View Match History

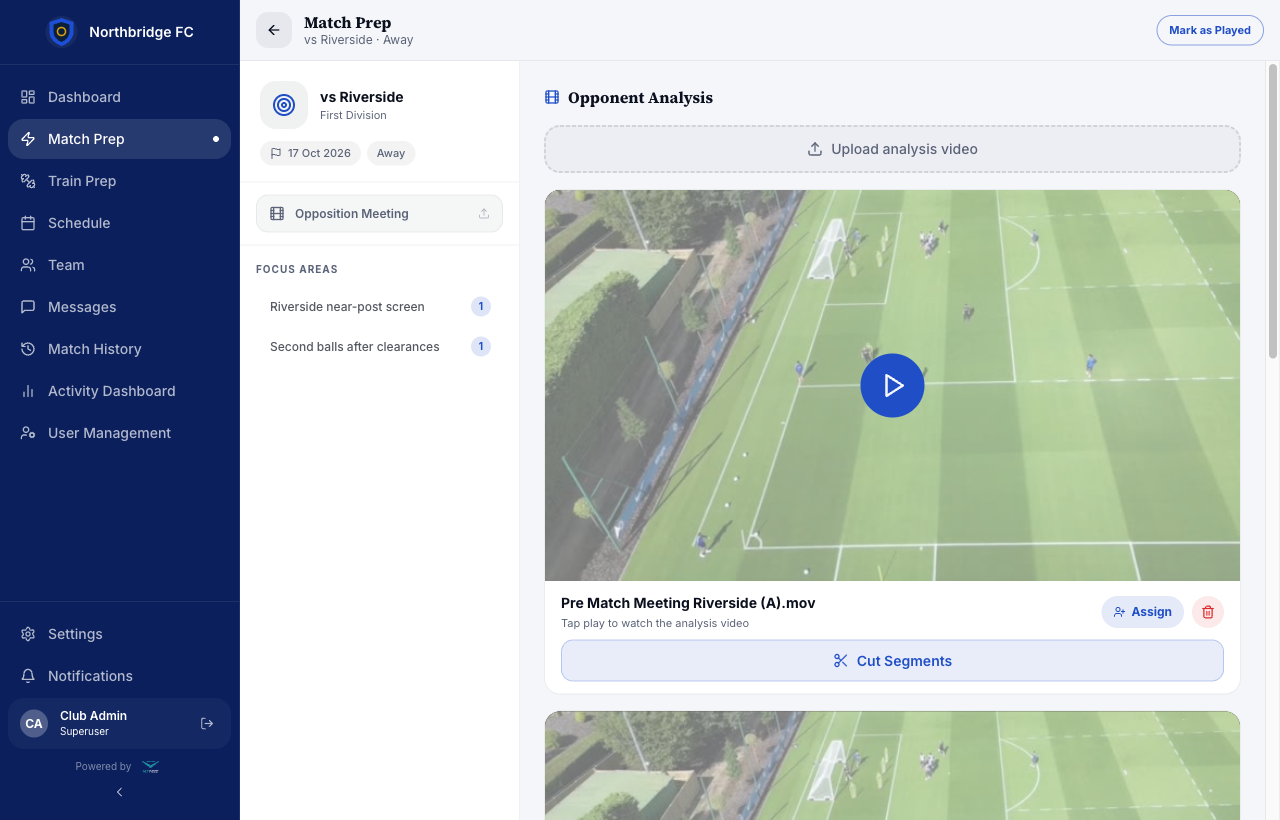pos(119,349)
